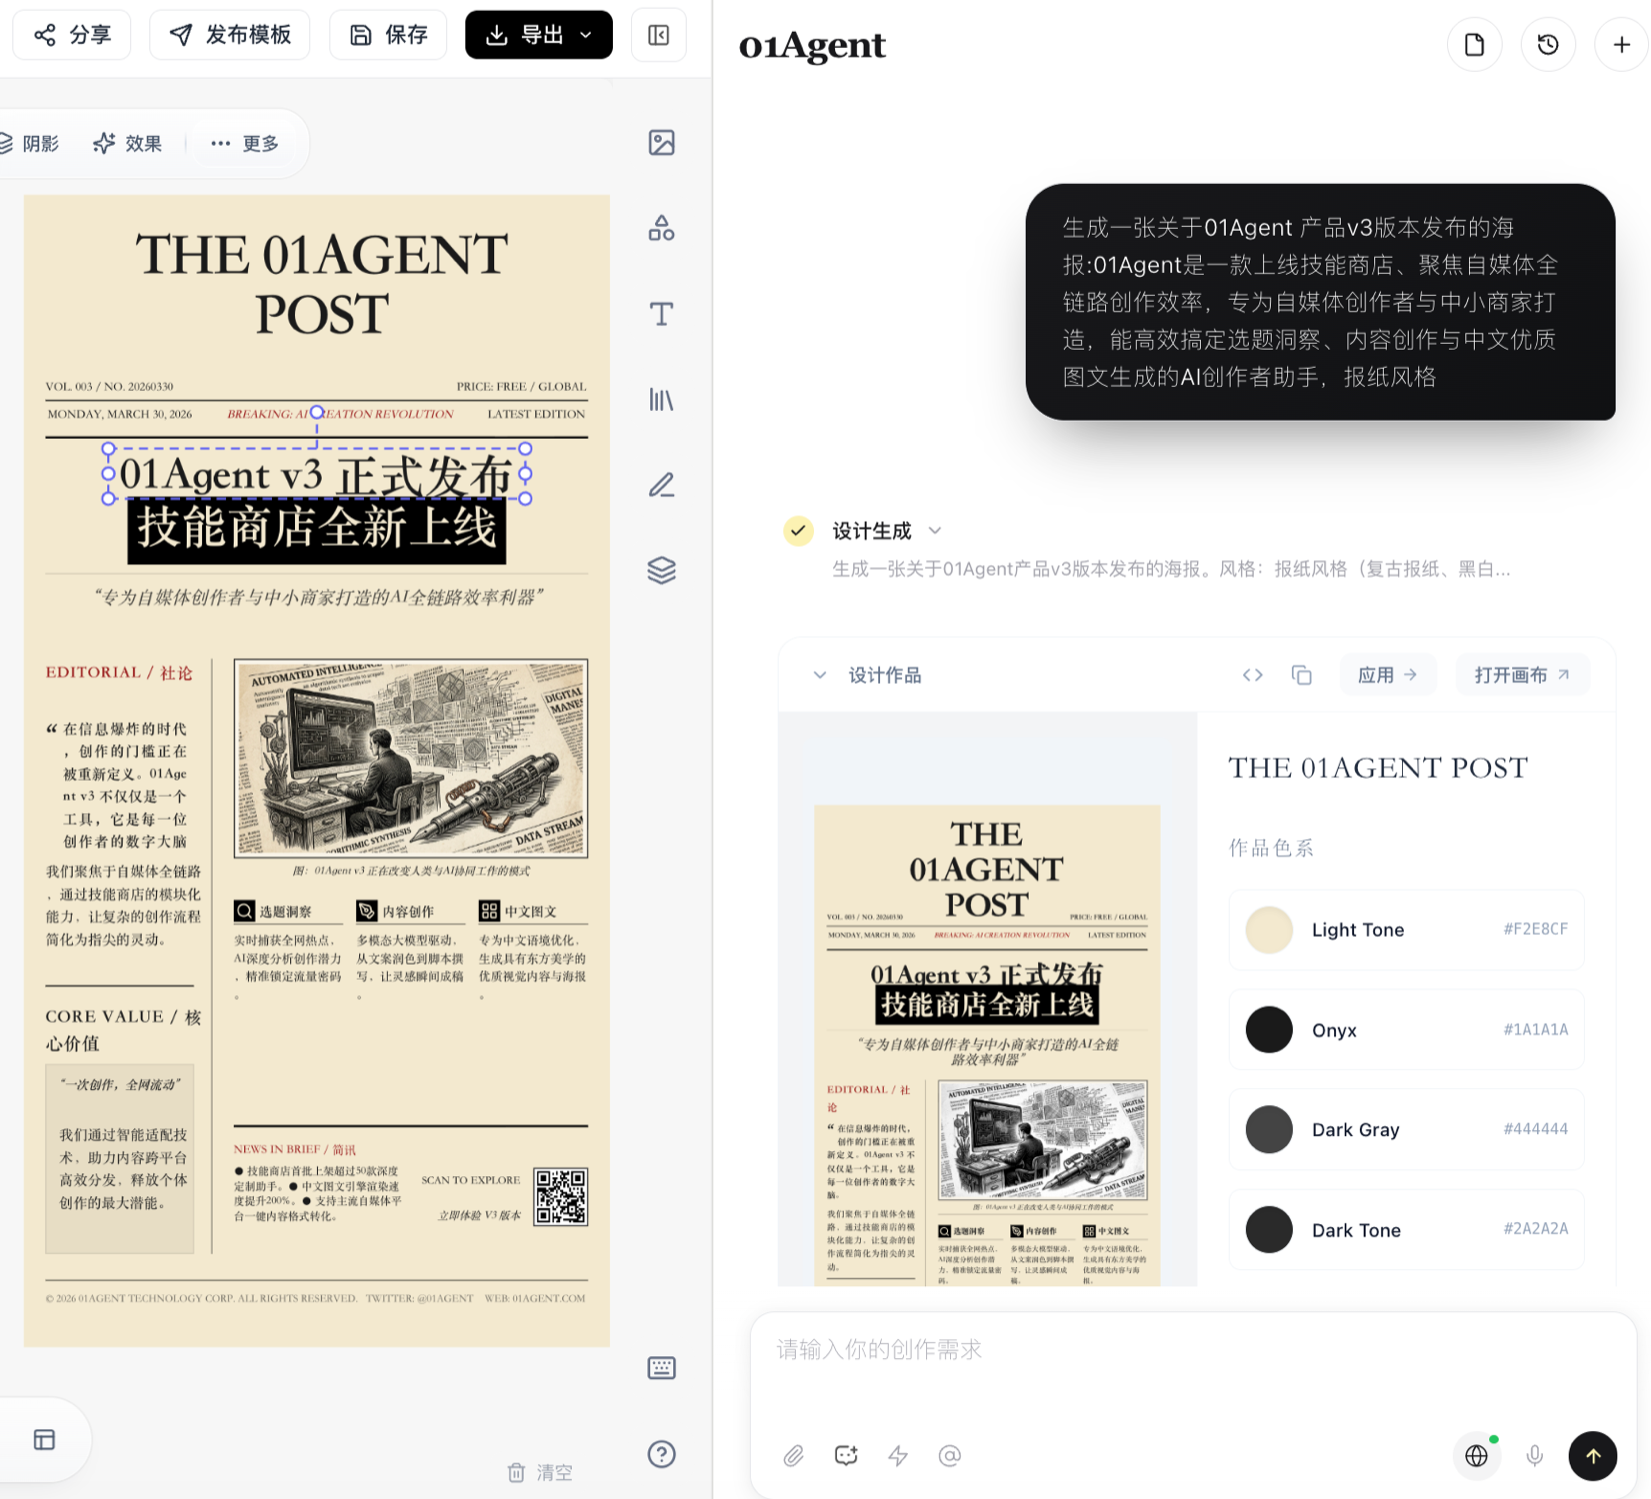Select the Image tool in side toolbar
The height and width of the screenshot is (1499, 1651).
pos(662,143)
